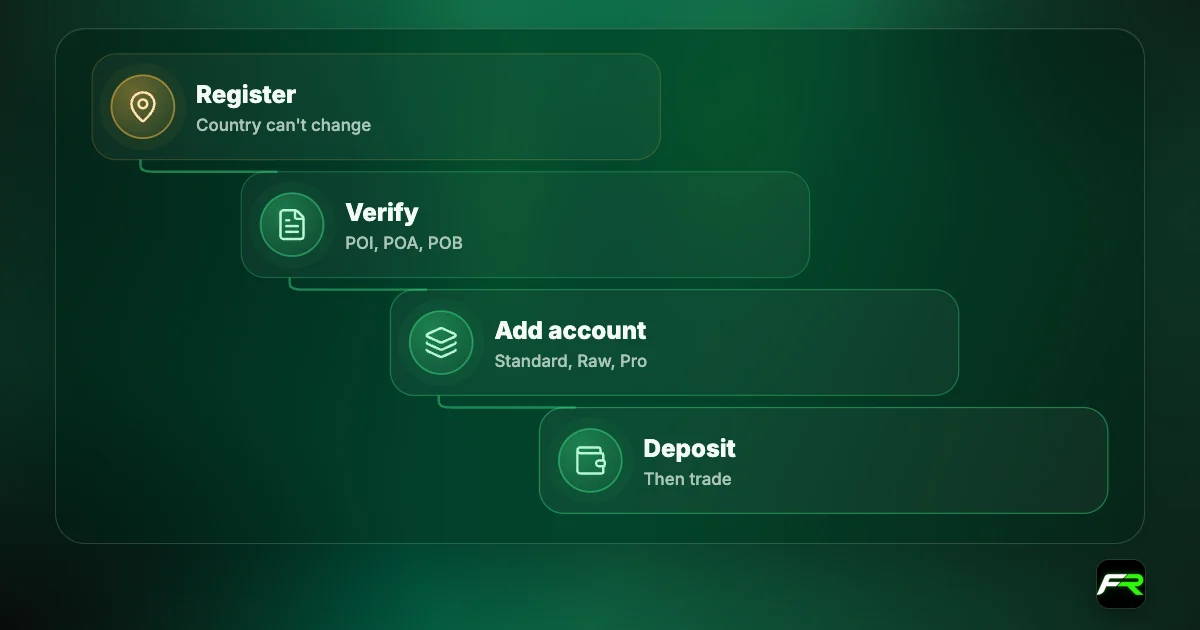Click the wallet icon beside Deposit
1200x630 pixels.
pyautogui.click(x=590, y=461)
